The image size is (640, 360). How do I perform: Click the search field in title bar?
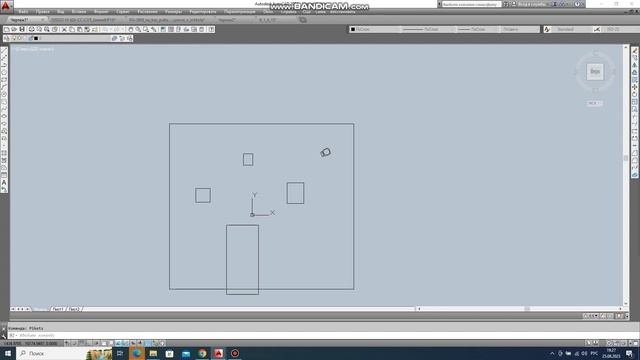[x=471, y=4]
